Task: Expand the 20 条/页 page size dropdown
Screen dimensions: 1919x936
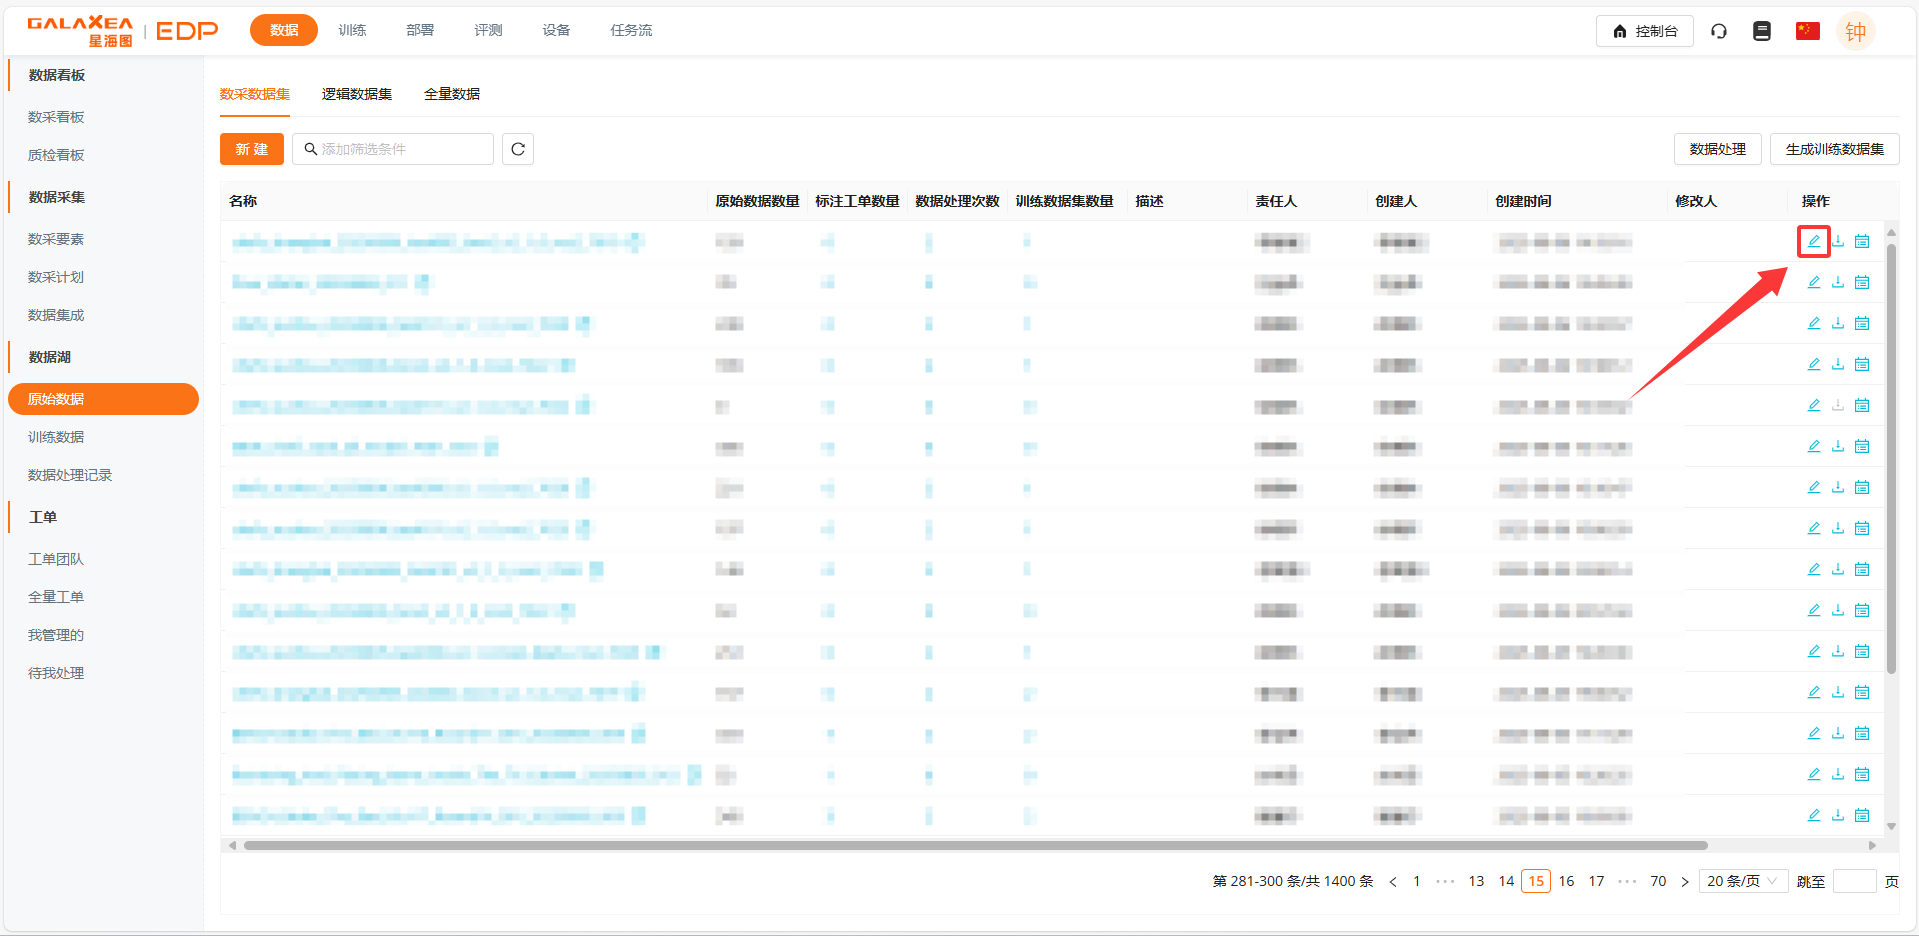Action: tap(1742, 881)
